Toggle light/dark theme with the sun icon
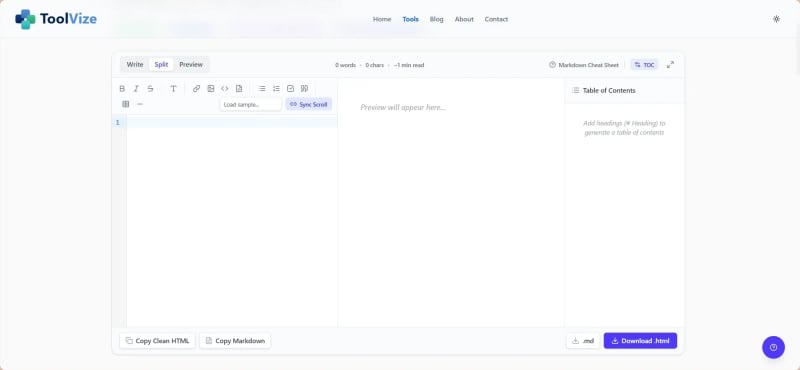Viewport: 800px width, 370px height. (x=776, y=19)
